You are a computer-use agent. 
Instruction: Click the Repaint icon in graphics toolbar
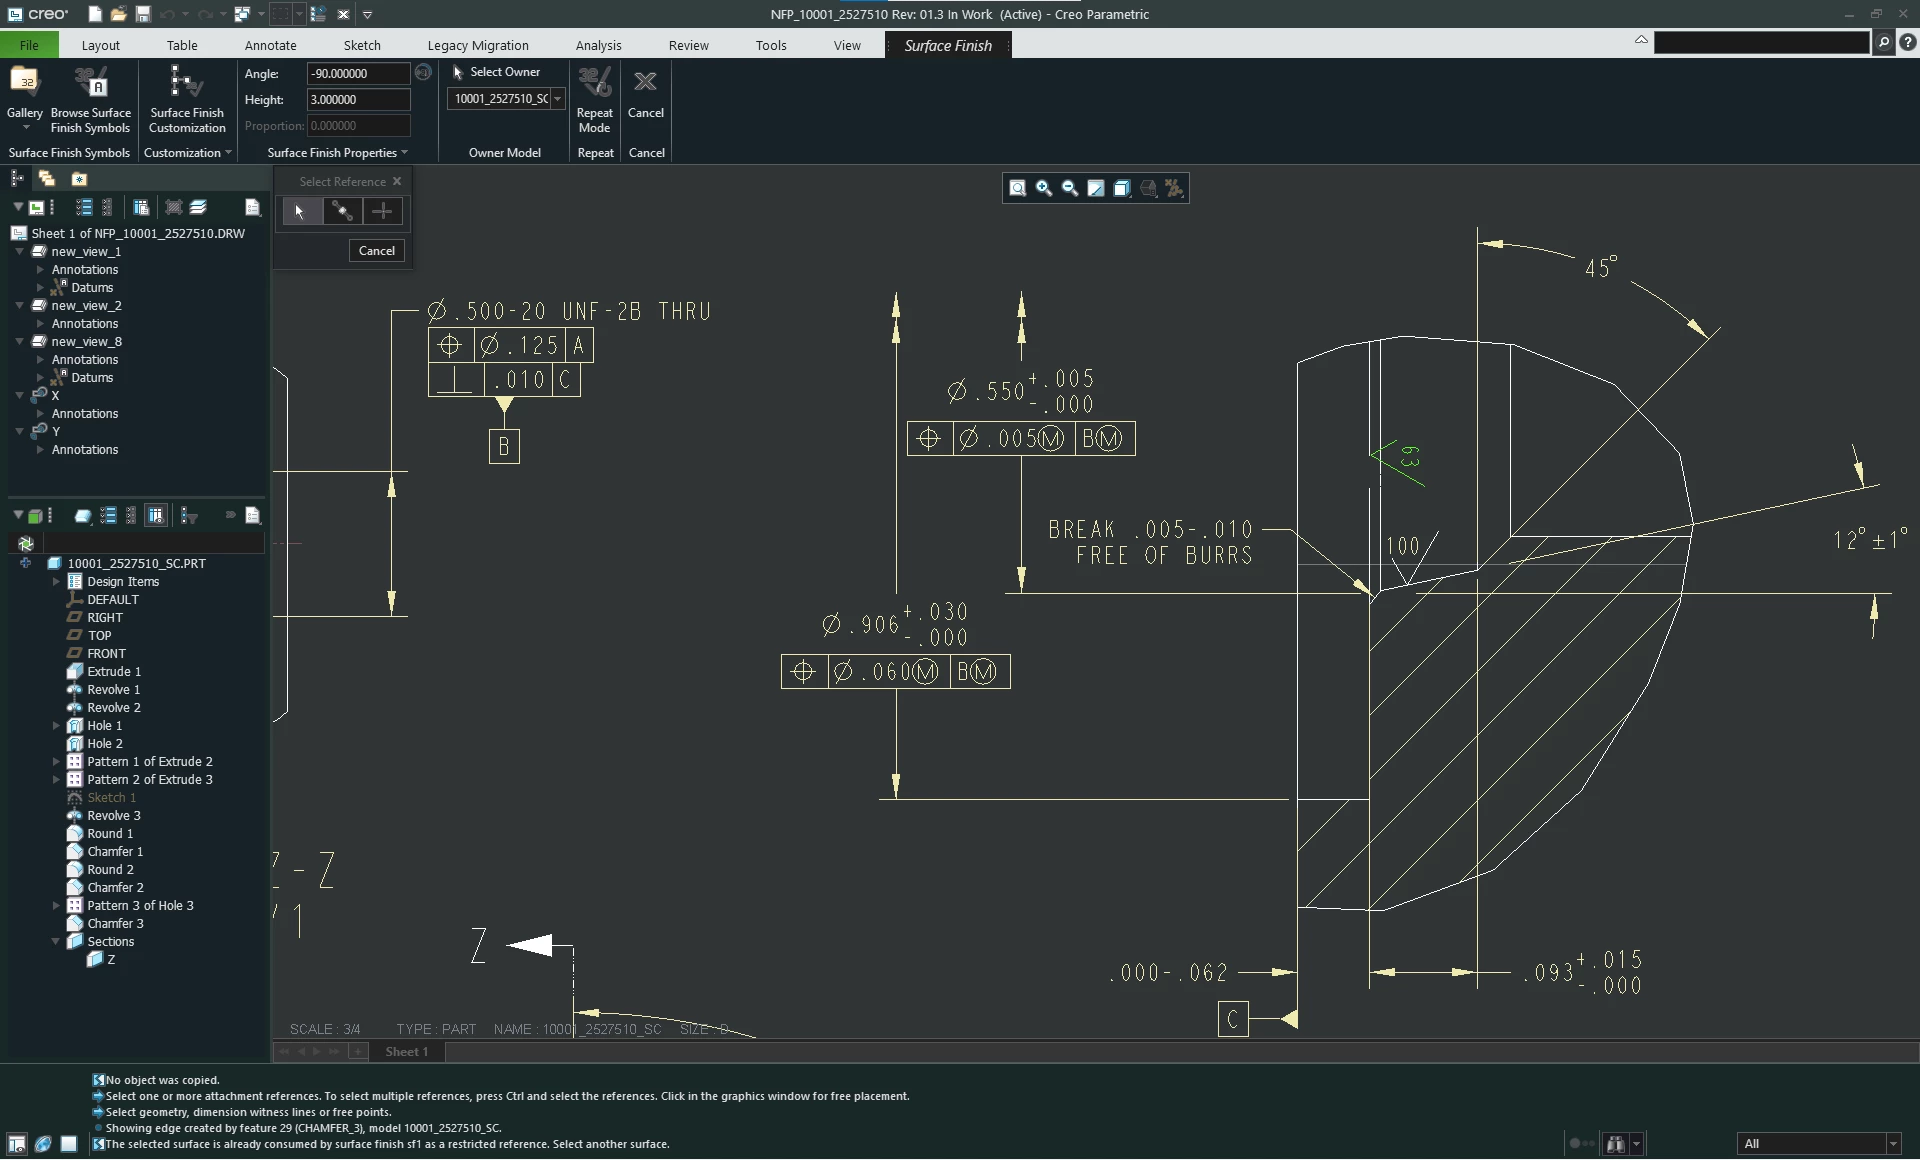tap(1096, 188)
